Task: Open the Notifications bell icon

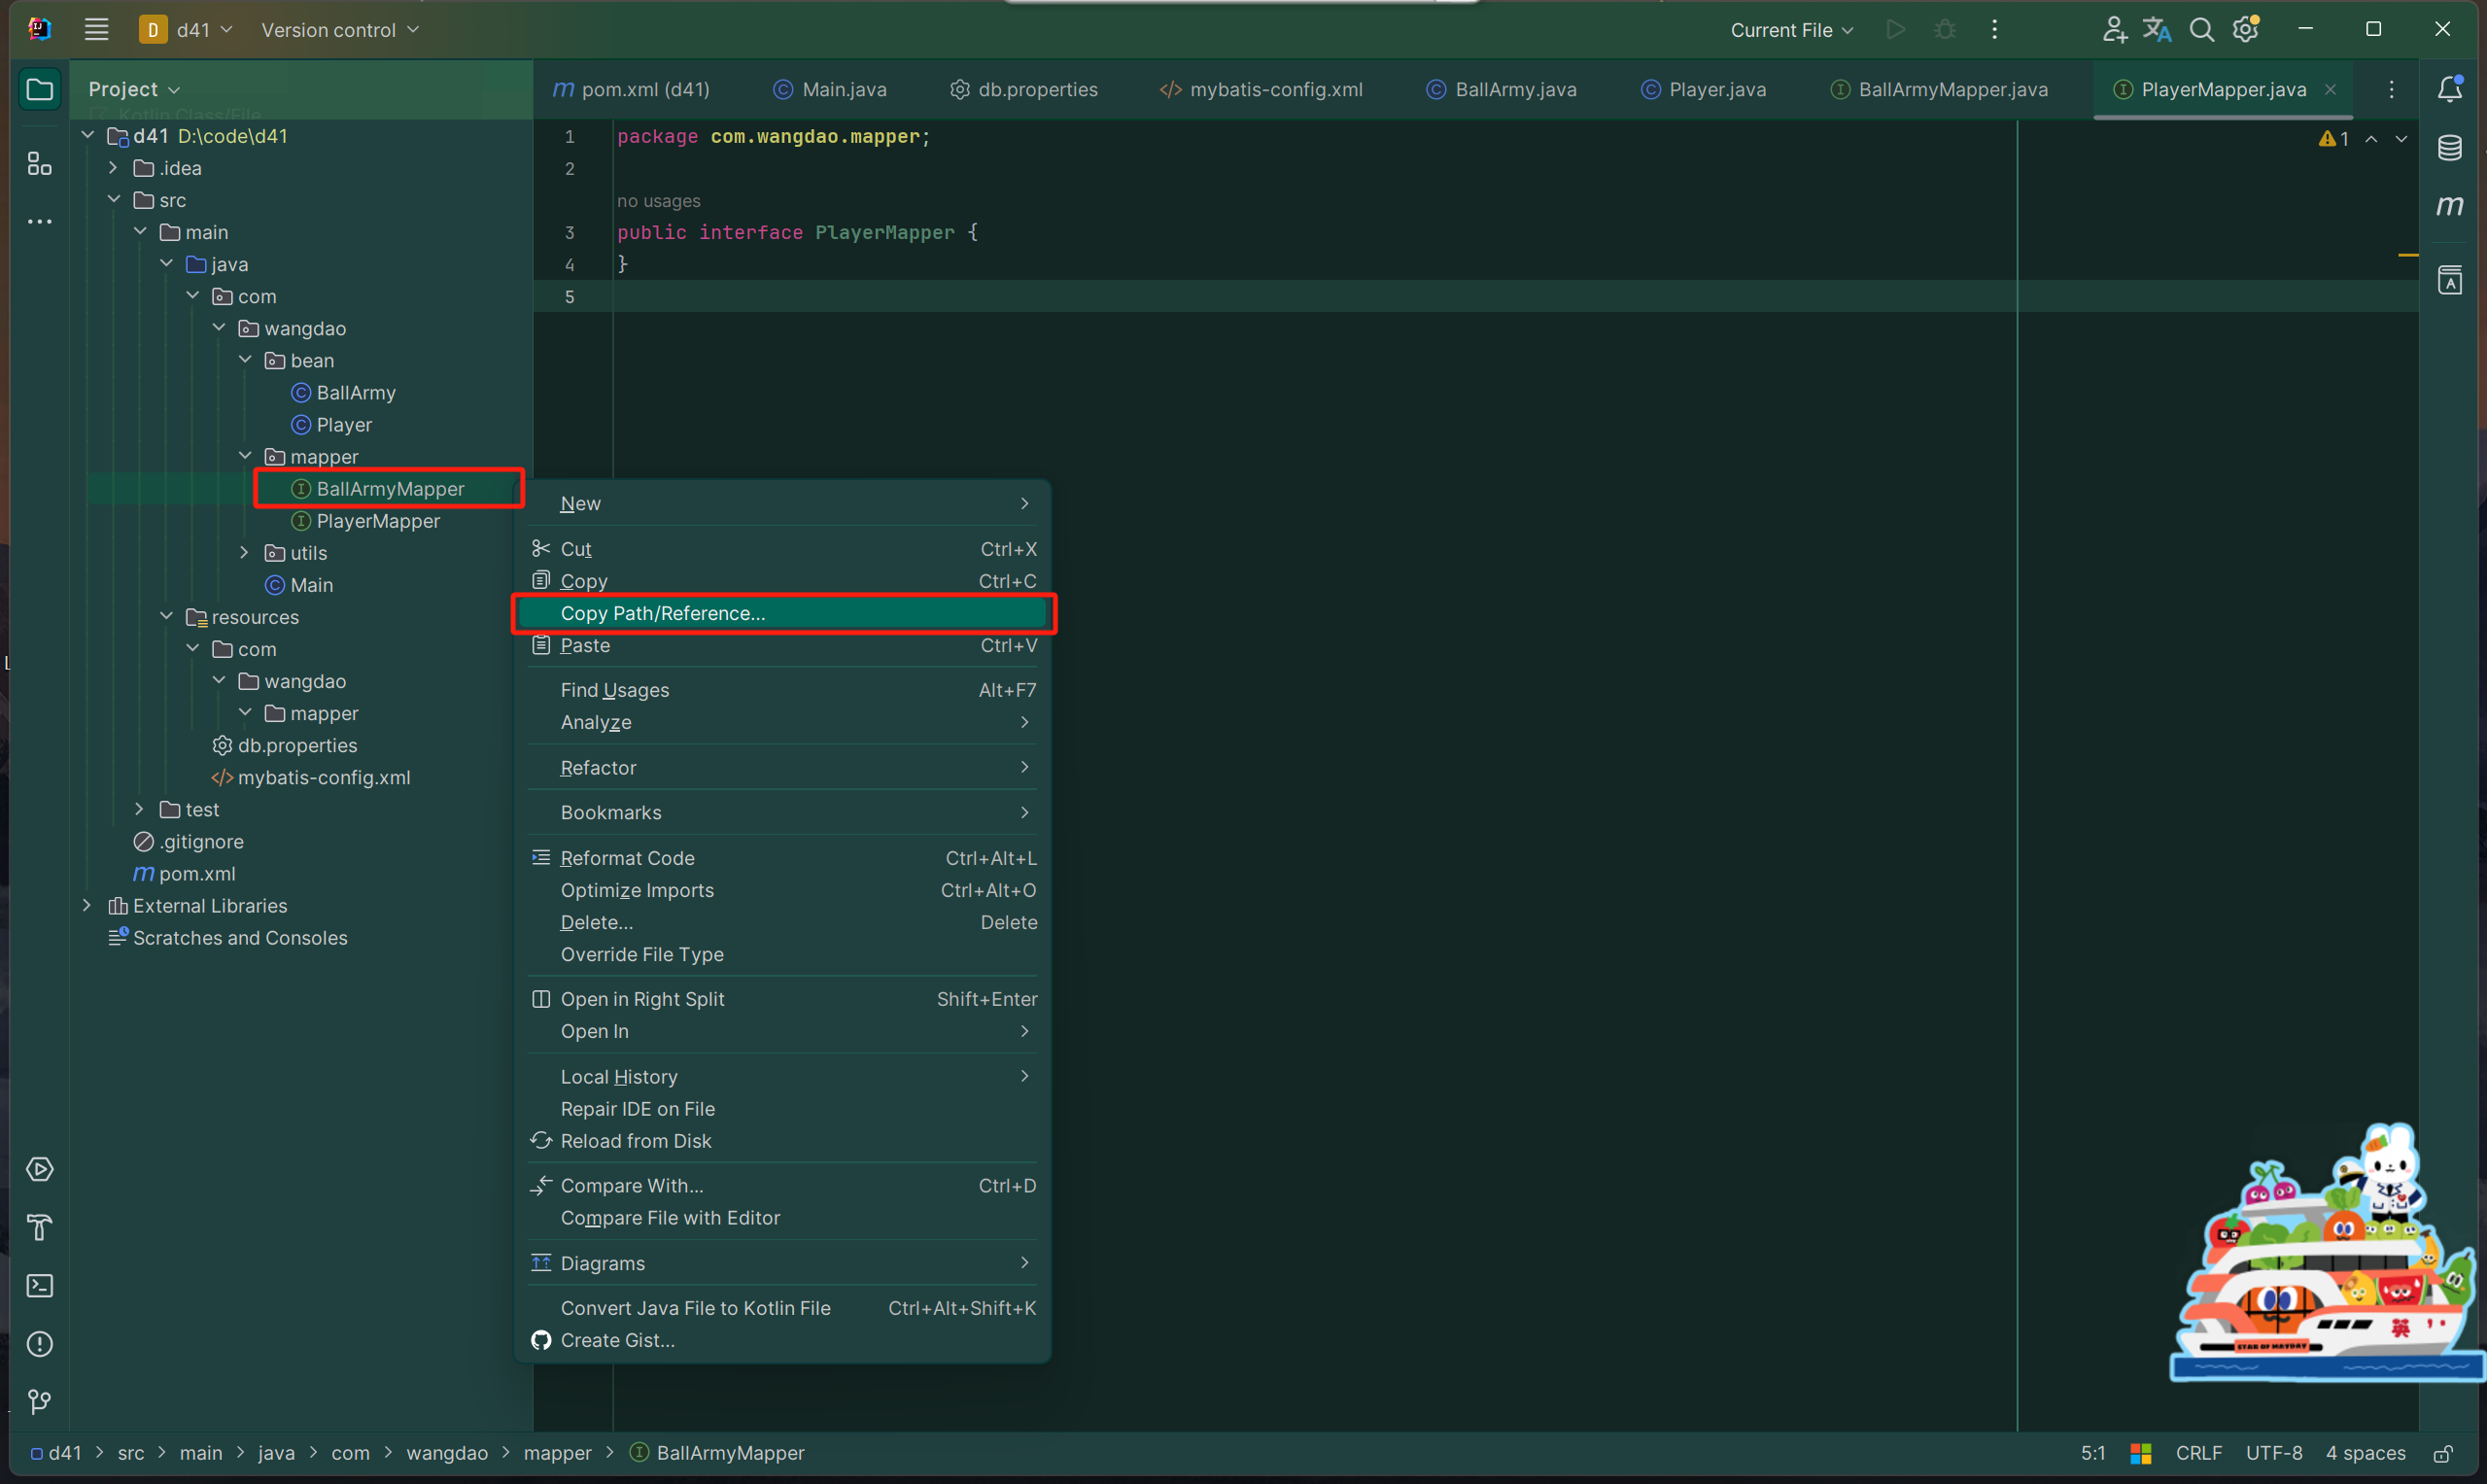Action: tap(2449, 89)
